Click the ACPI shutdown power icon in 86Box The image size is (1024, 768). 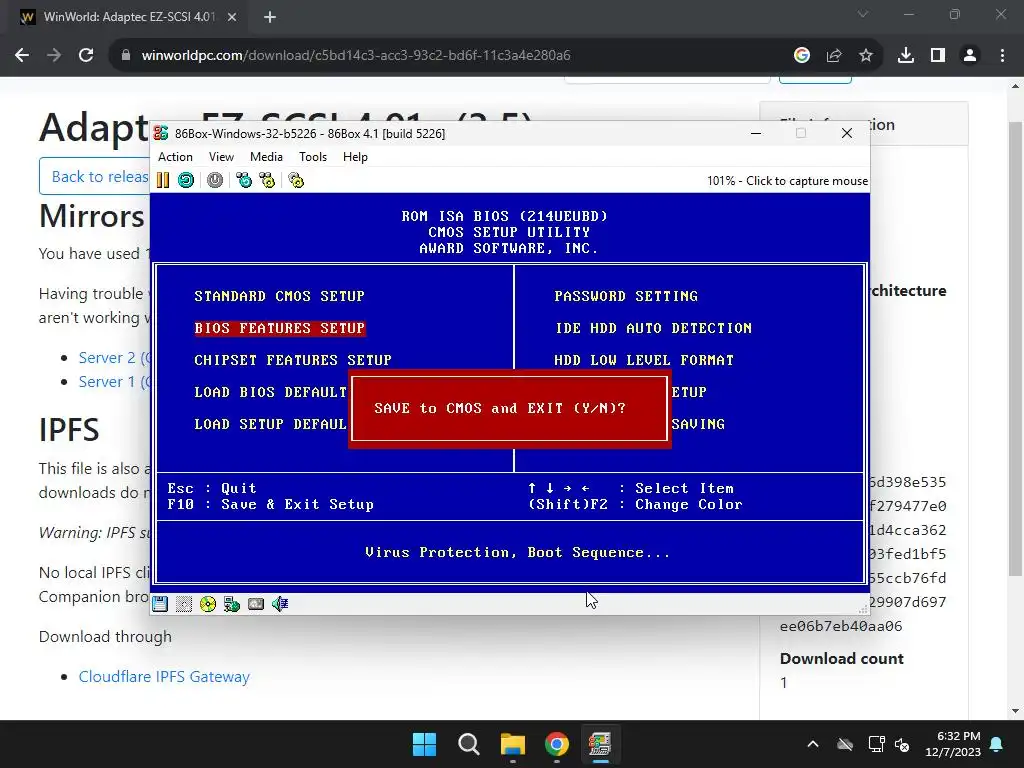pyautogui.click(x=215, y=180)
